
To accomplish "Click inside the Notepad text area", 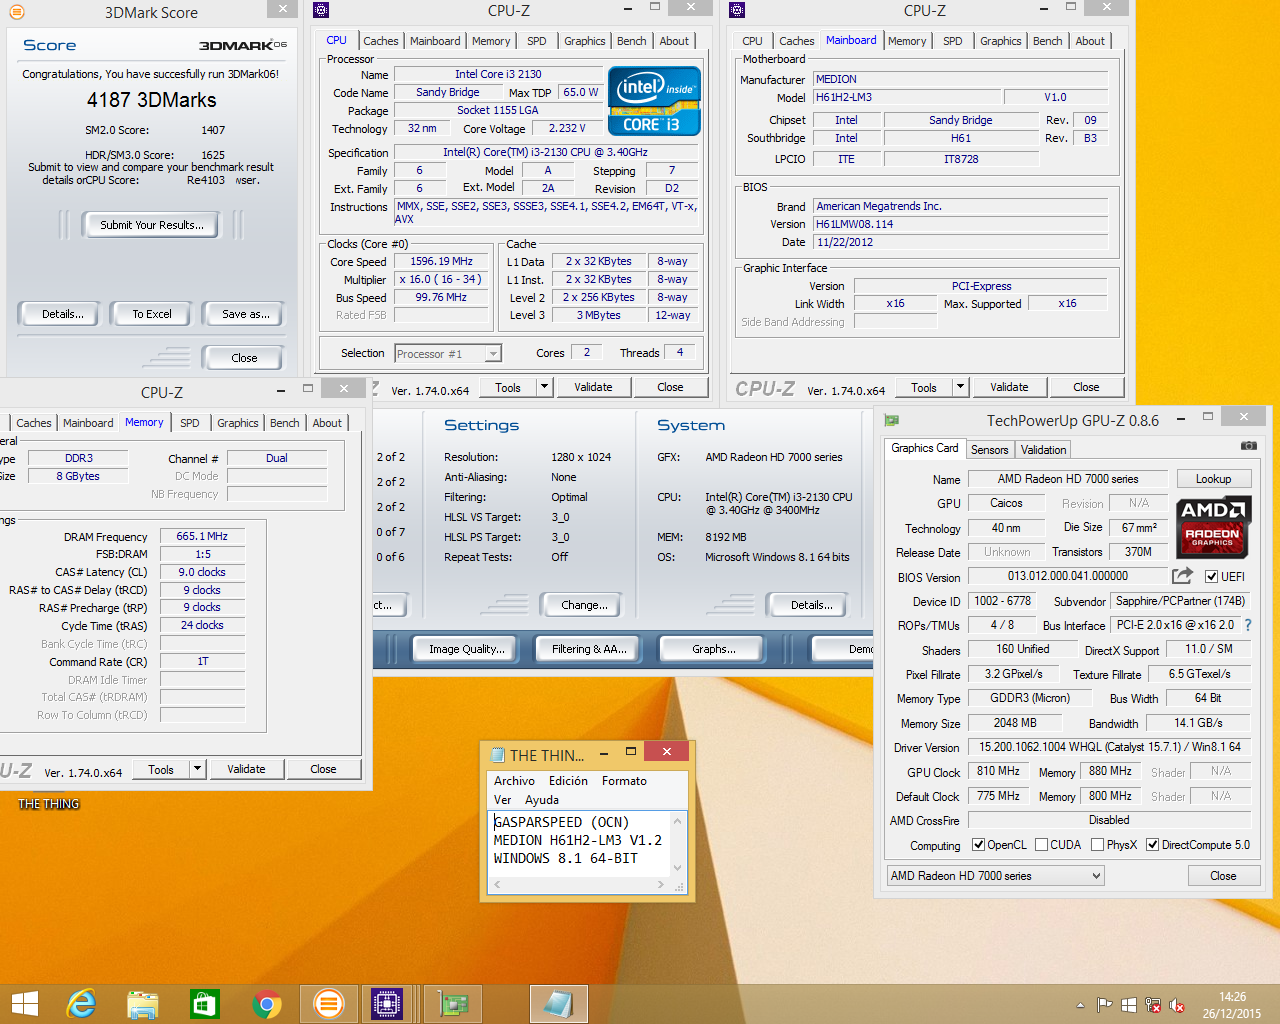I will click(578, 844).
